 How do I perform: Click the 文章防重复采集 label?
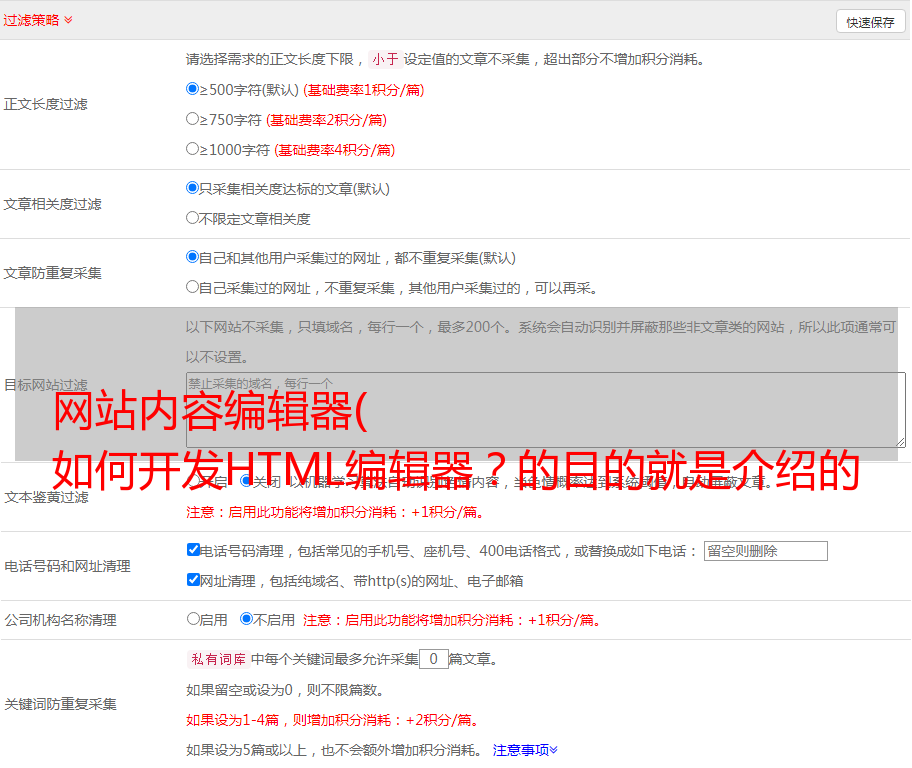point(52,273)
